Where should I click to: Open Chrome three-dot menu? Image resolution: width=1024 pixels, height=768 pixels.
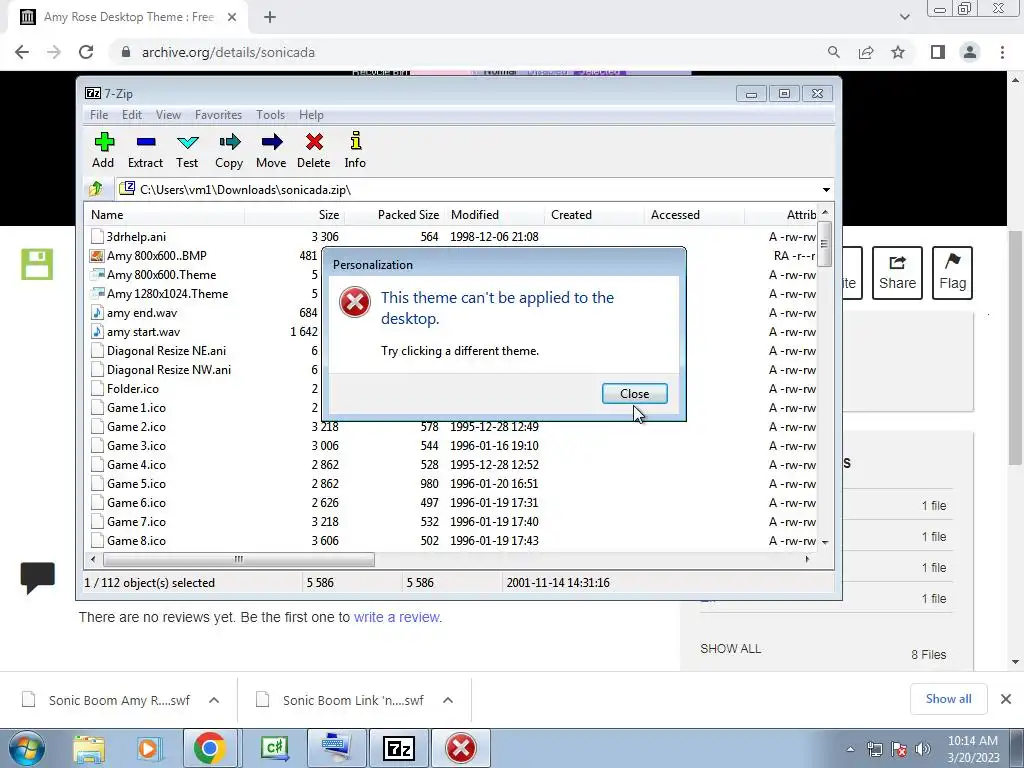click(1002, 52)
